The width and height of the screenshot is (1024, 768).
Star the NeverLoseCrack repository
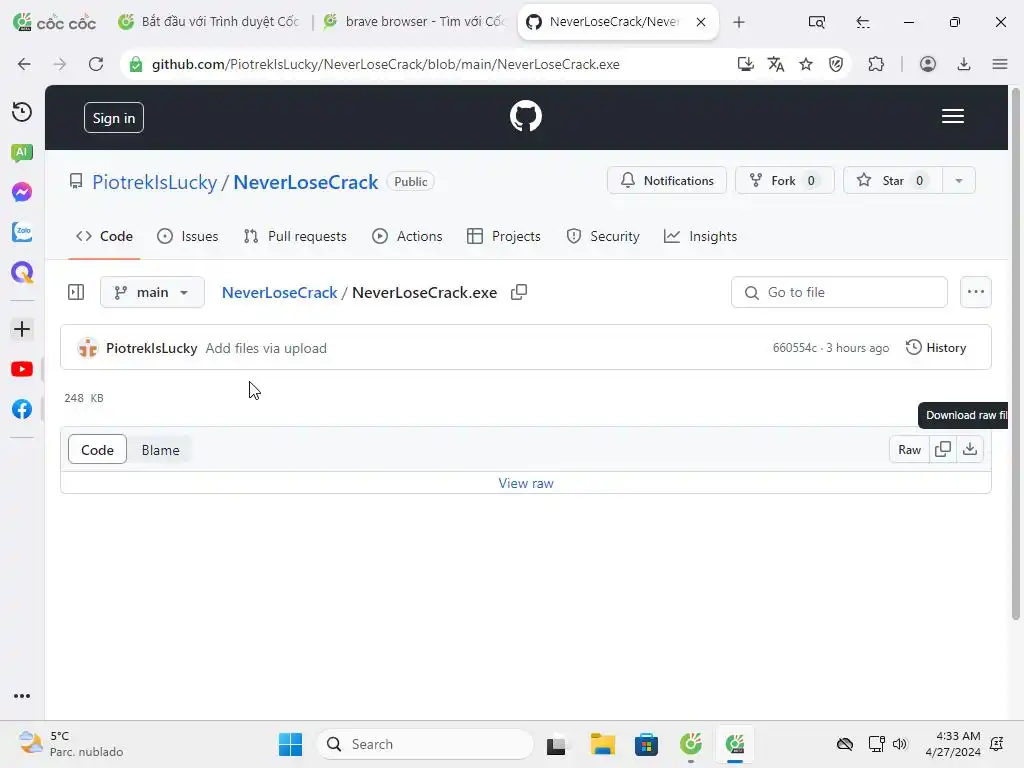point(893,181)
